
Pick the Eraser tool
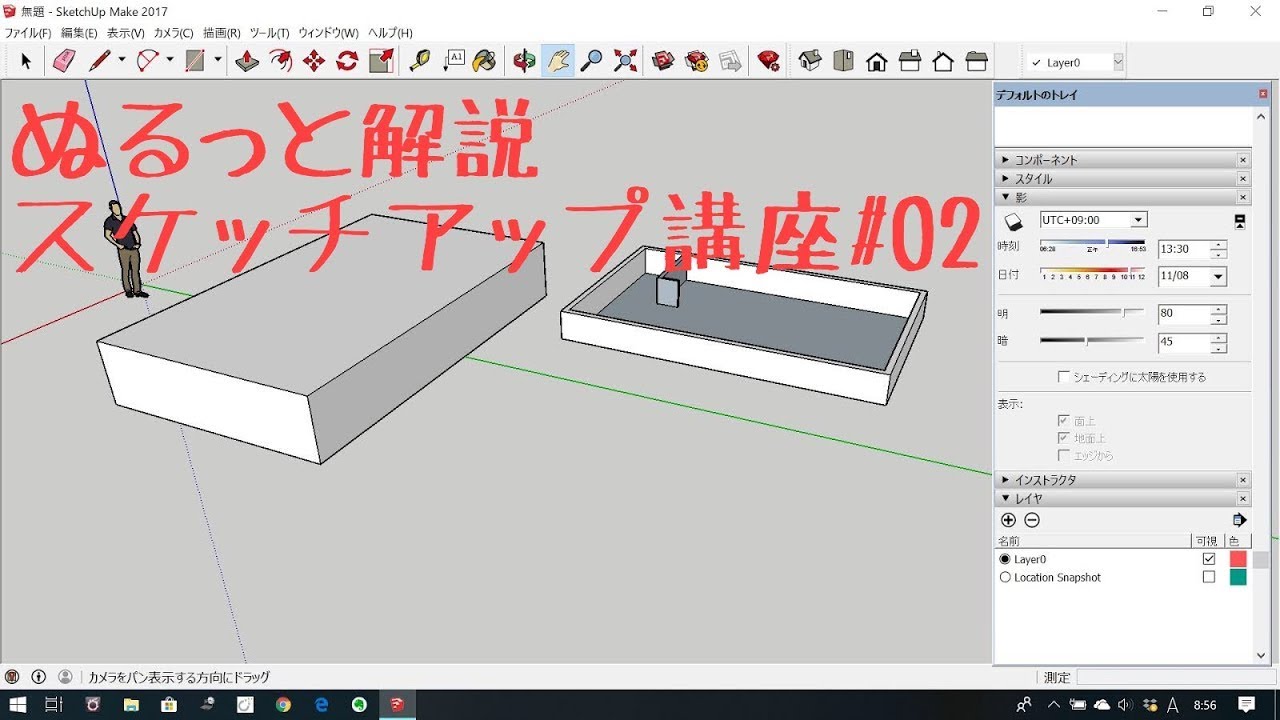(64, 61)
